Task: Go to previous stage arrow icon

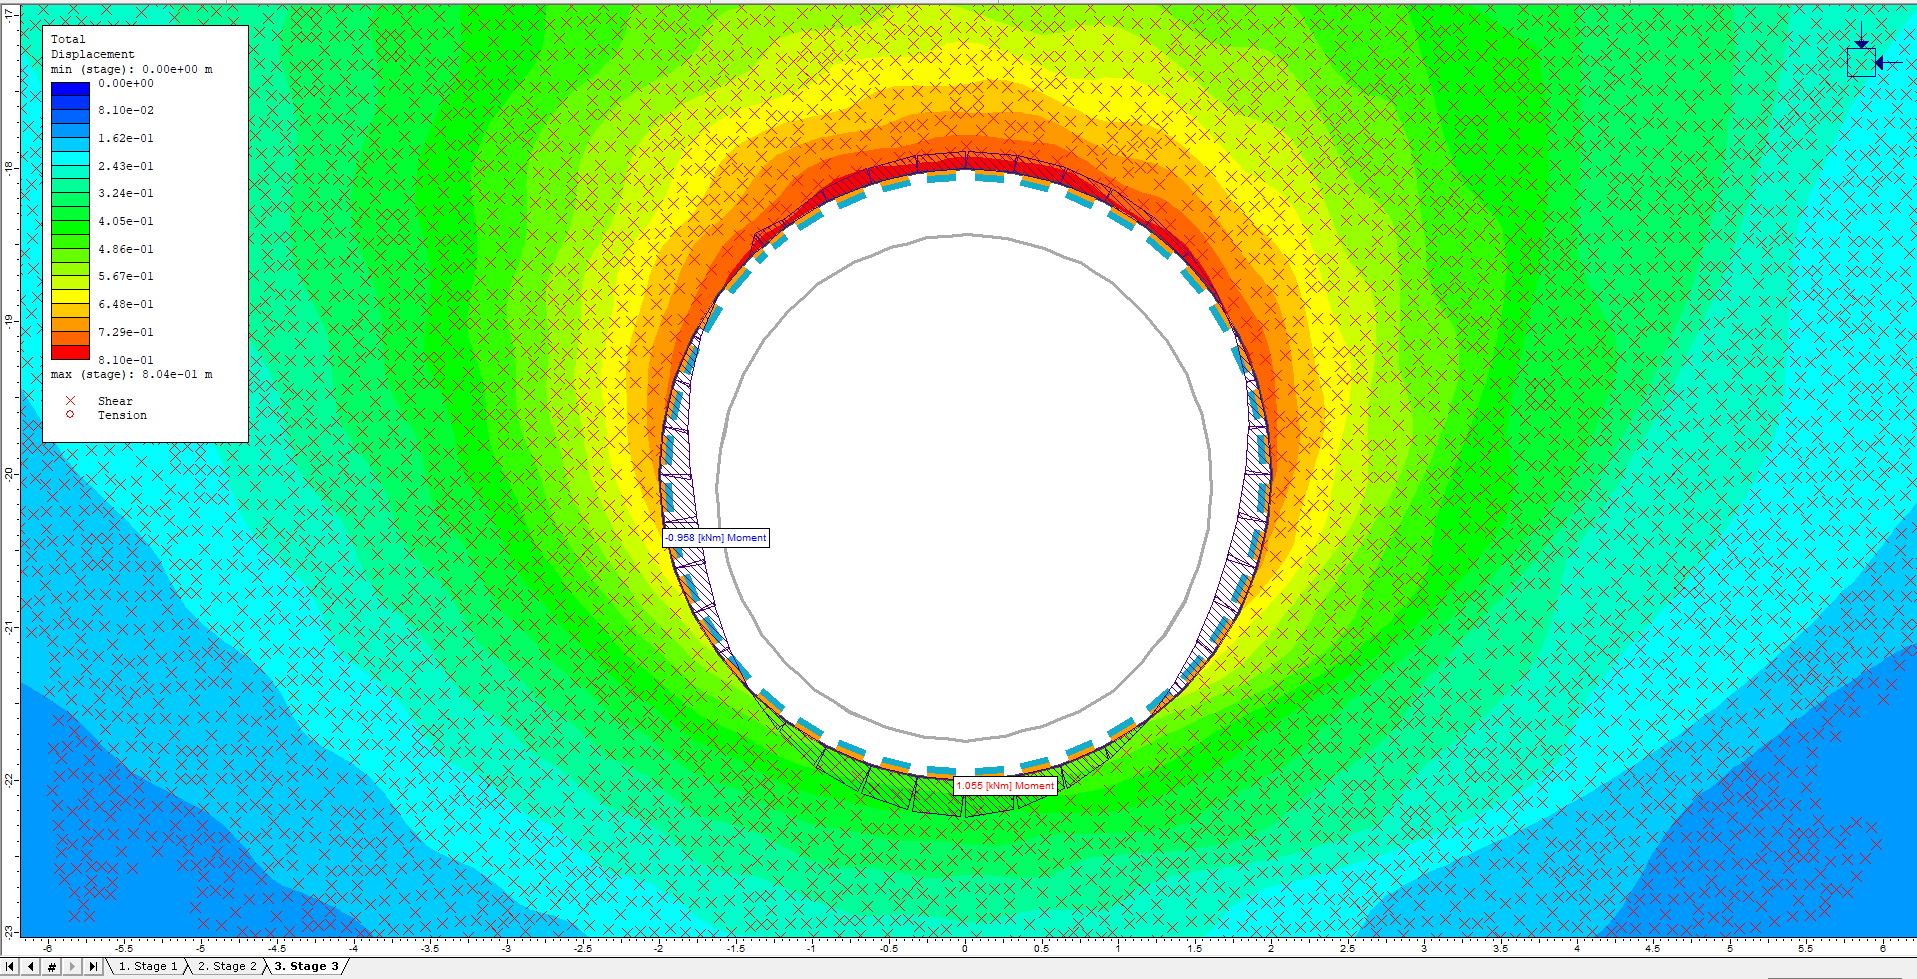Action: coord(30,966)
